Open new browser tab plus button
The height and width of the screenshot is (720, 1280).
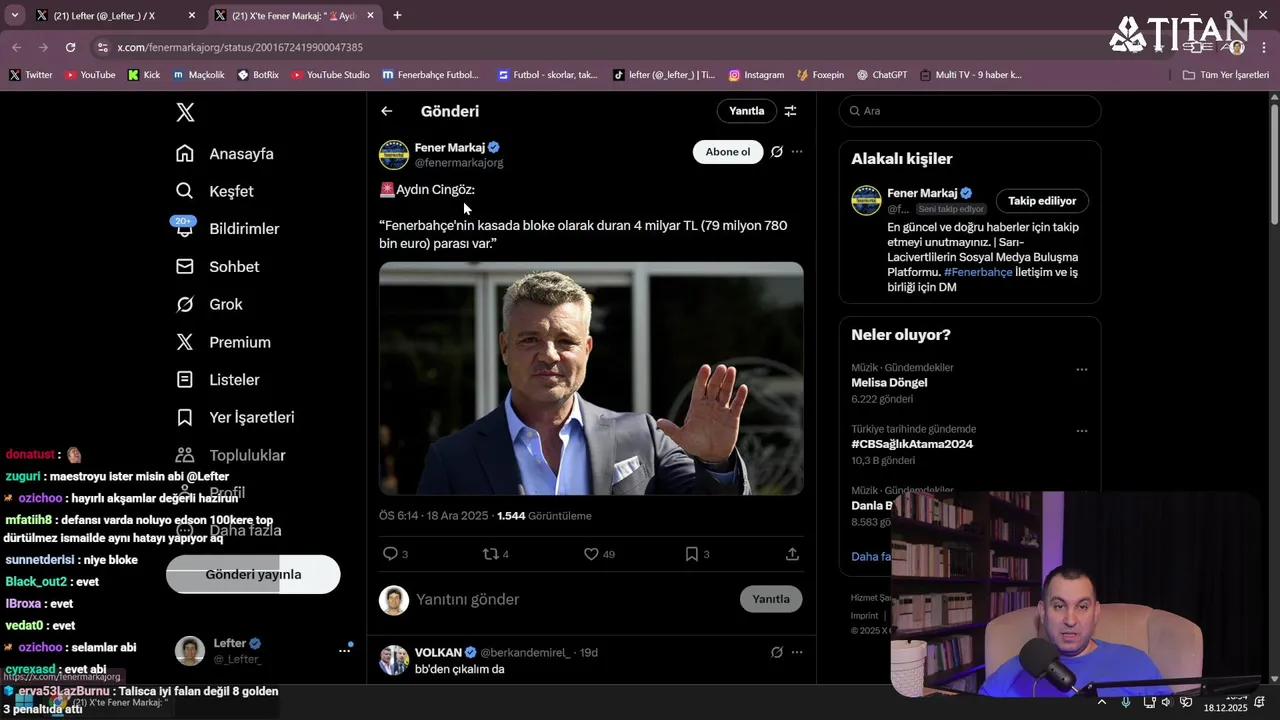tap(397, 15)
